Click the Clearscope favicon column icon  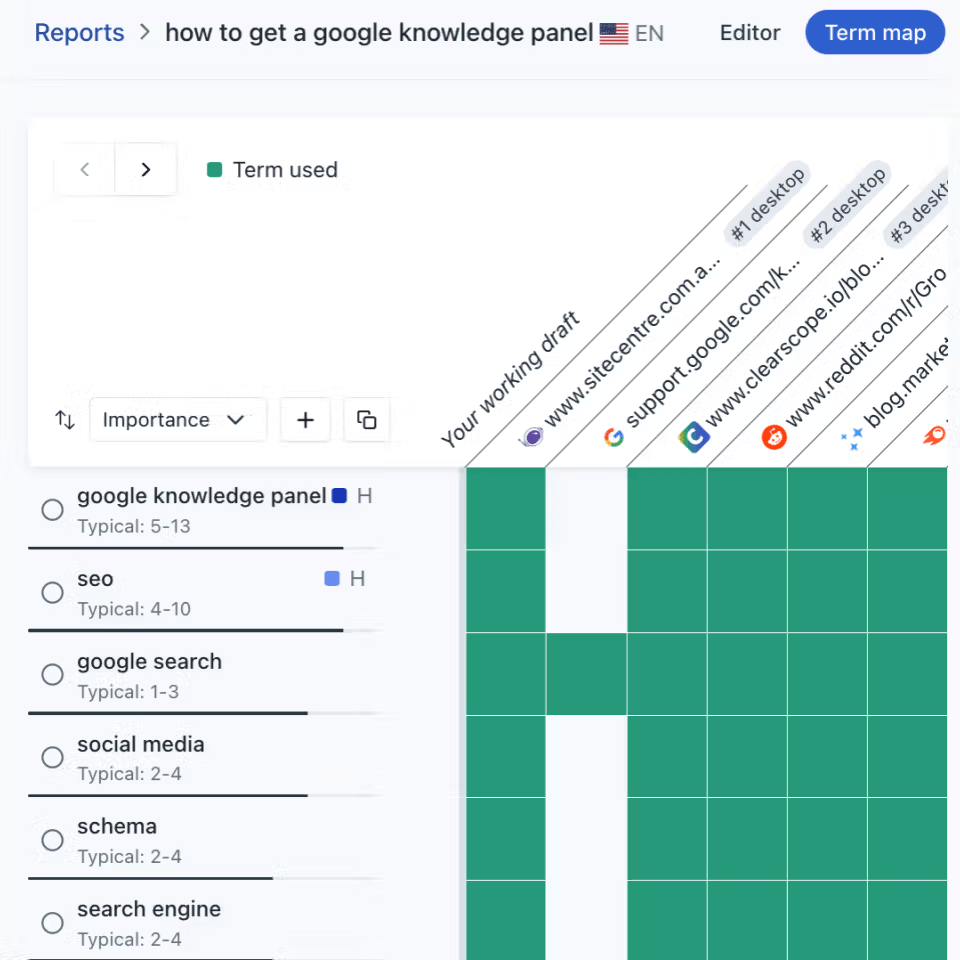point(694,436)
